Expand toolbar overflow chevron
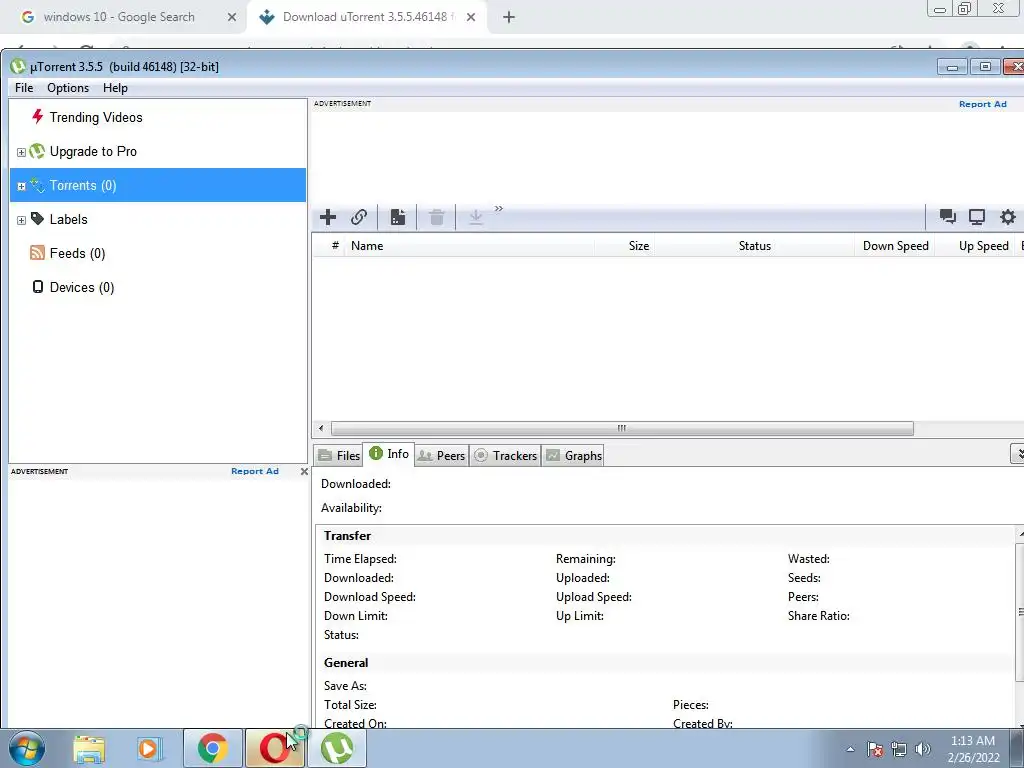The width and height of the screenshot is (1024, 768). 499,208
